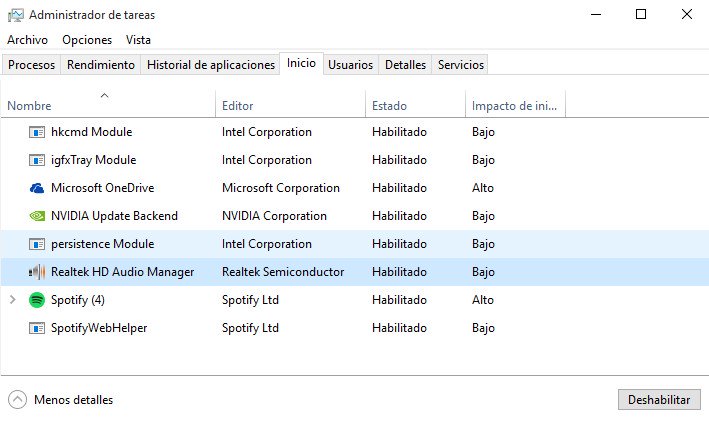This screenshot has width=709, height=423.
Task: Click Alto impact in Spotify (4) row
Action: point(482,300)
